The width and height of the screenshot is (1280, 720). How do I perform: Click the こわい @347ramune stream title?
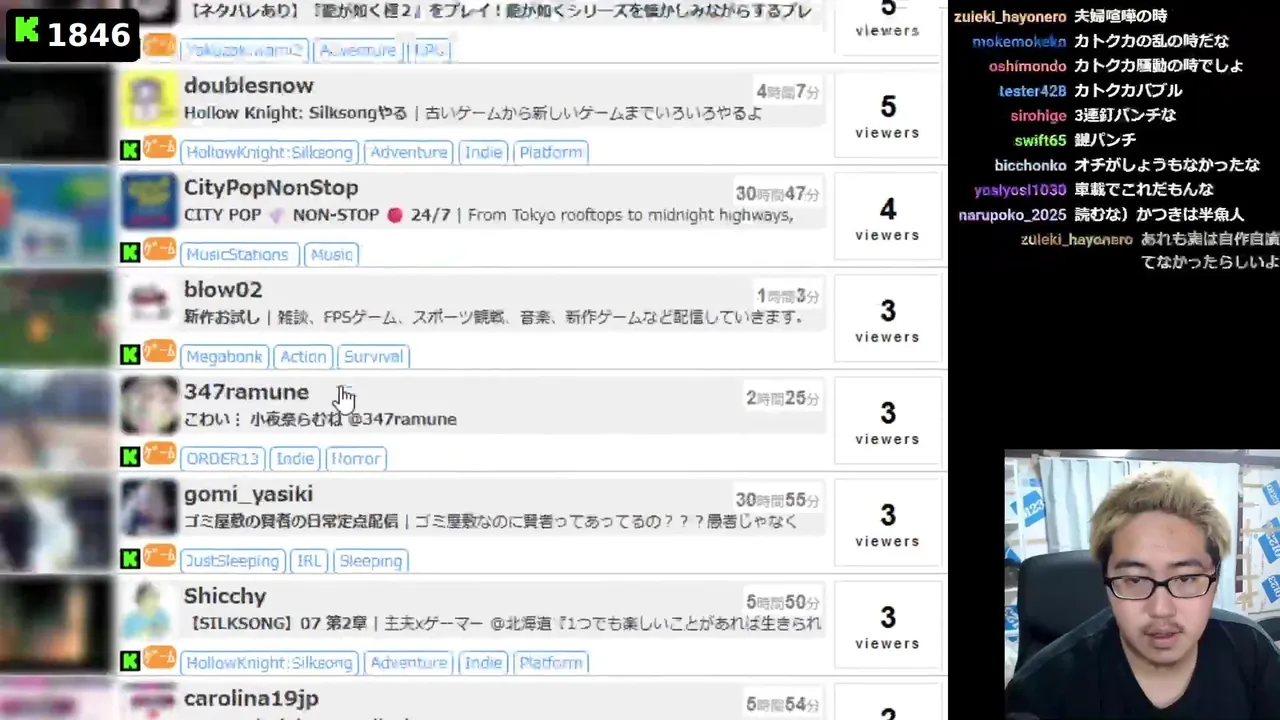click(x=320, y=419)
